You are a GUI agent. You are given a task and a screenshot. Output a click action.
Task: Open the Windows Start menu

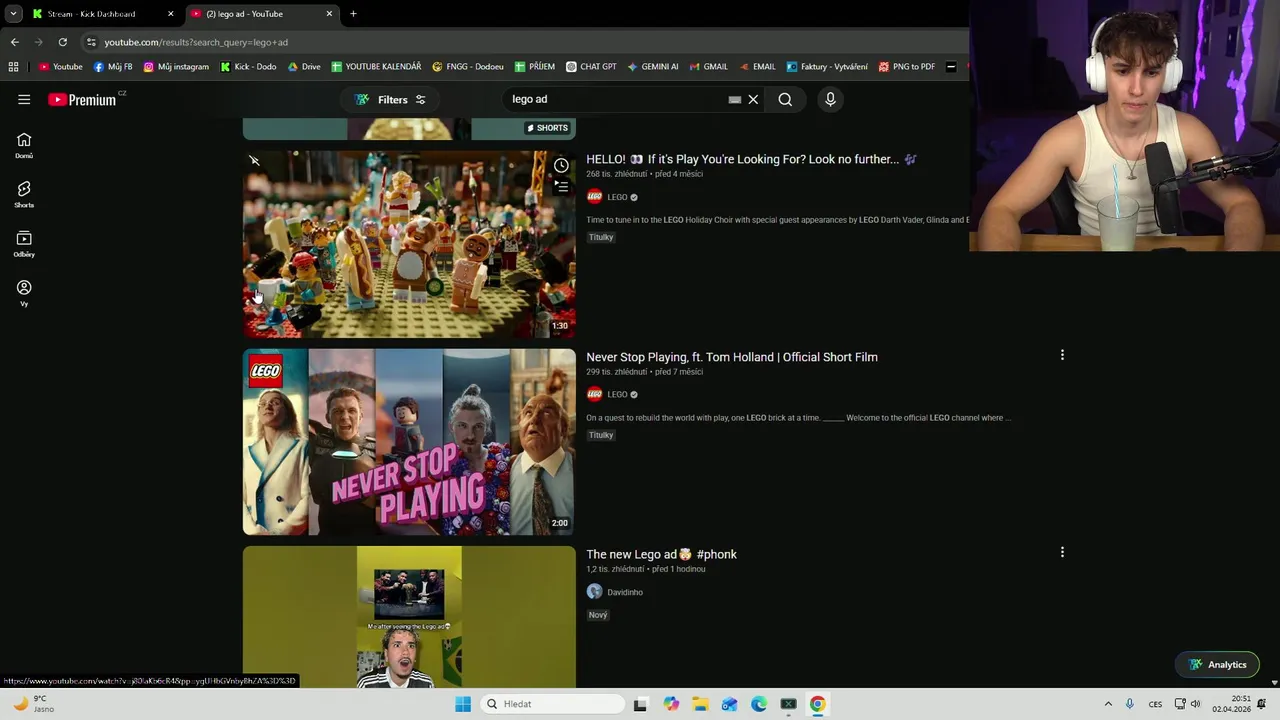[463, 704]
